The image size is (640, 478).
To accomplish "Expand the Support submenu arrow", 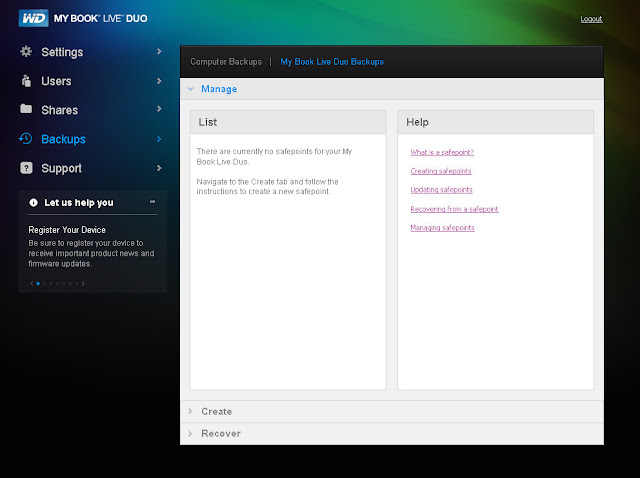I will tap(159, 168).
